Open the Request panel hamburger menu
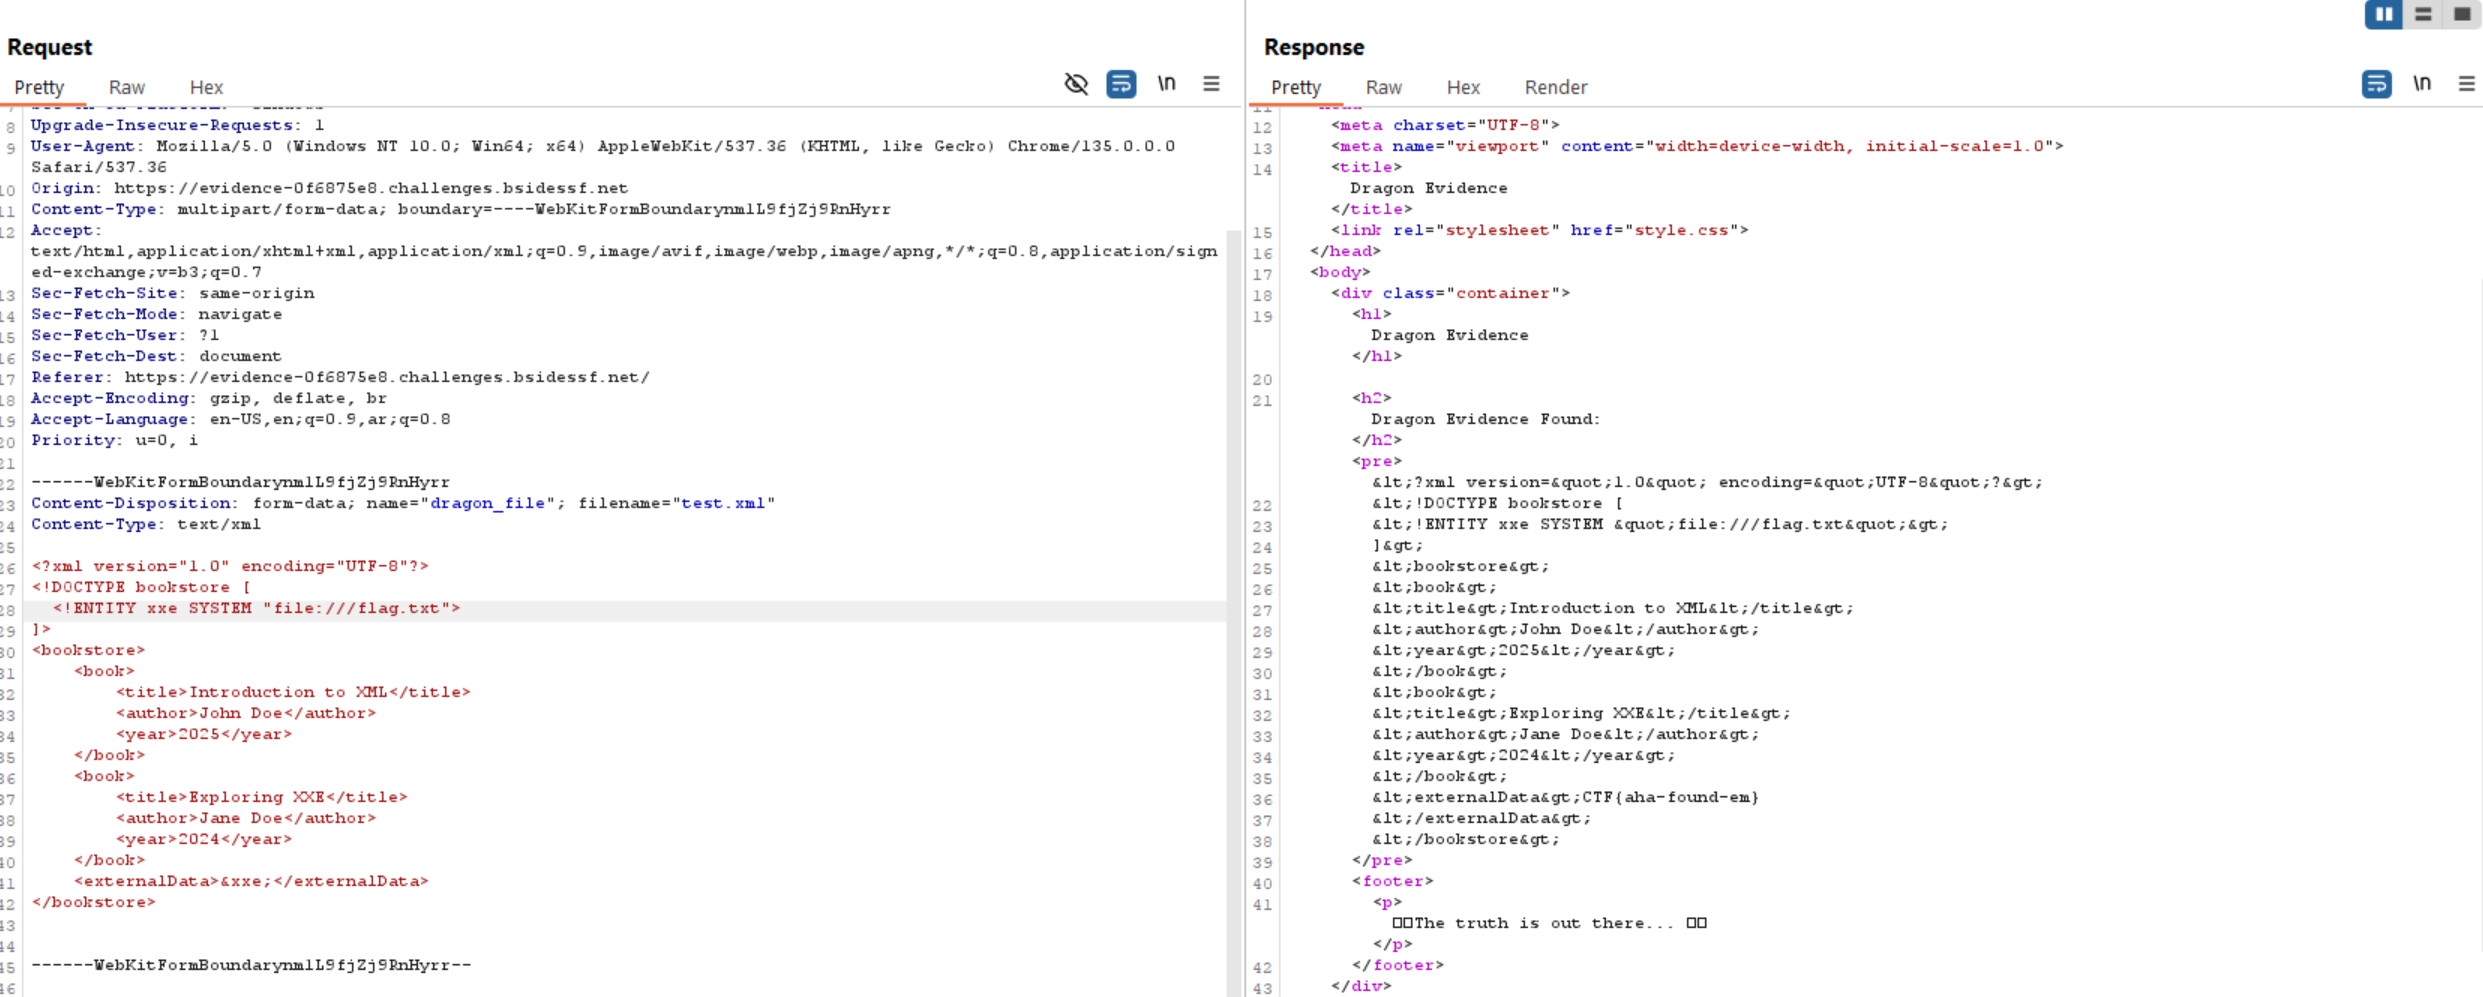Viewport: 2483px width, 997px height. [1211, 84]
